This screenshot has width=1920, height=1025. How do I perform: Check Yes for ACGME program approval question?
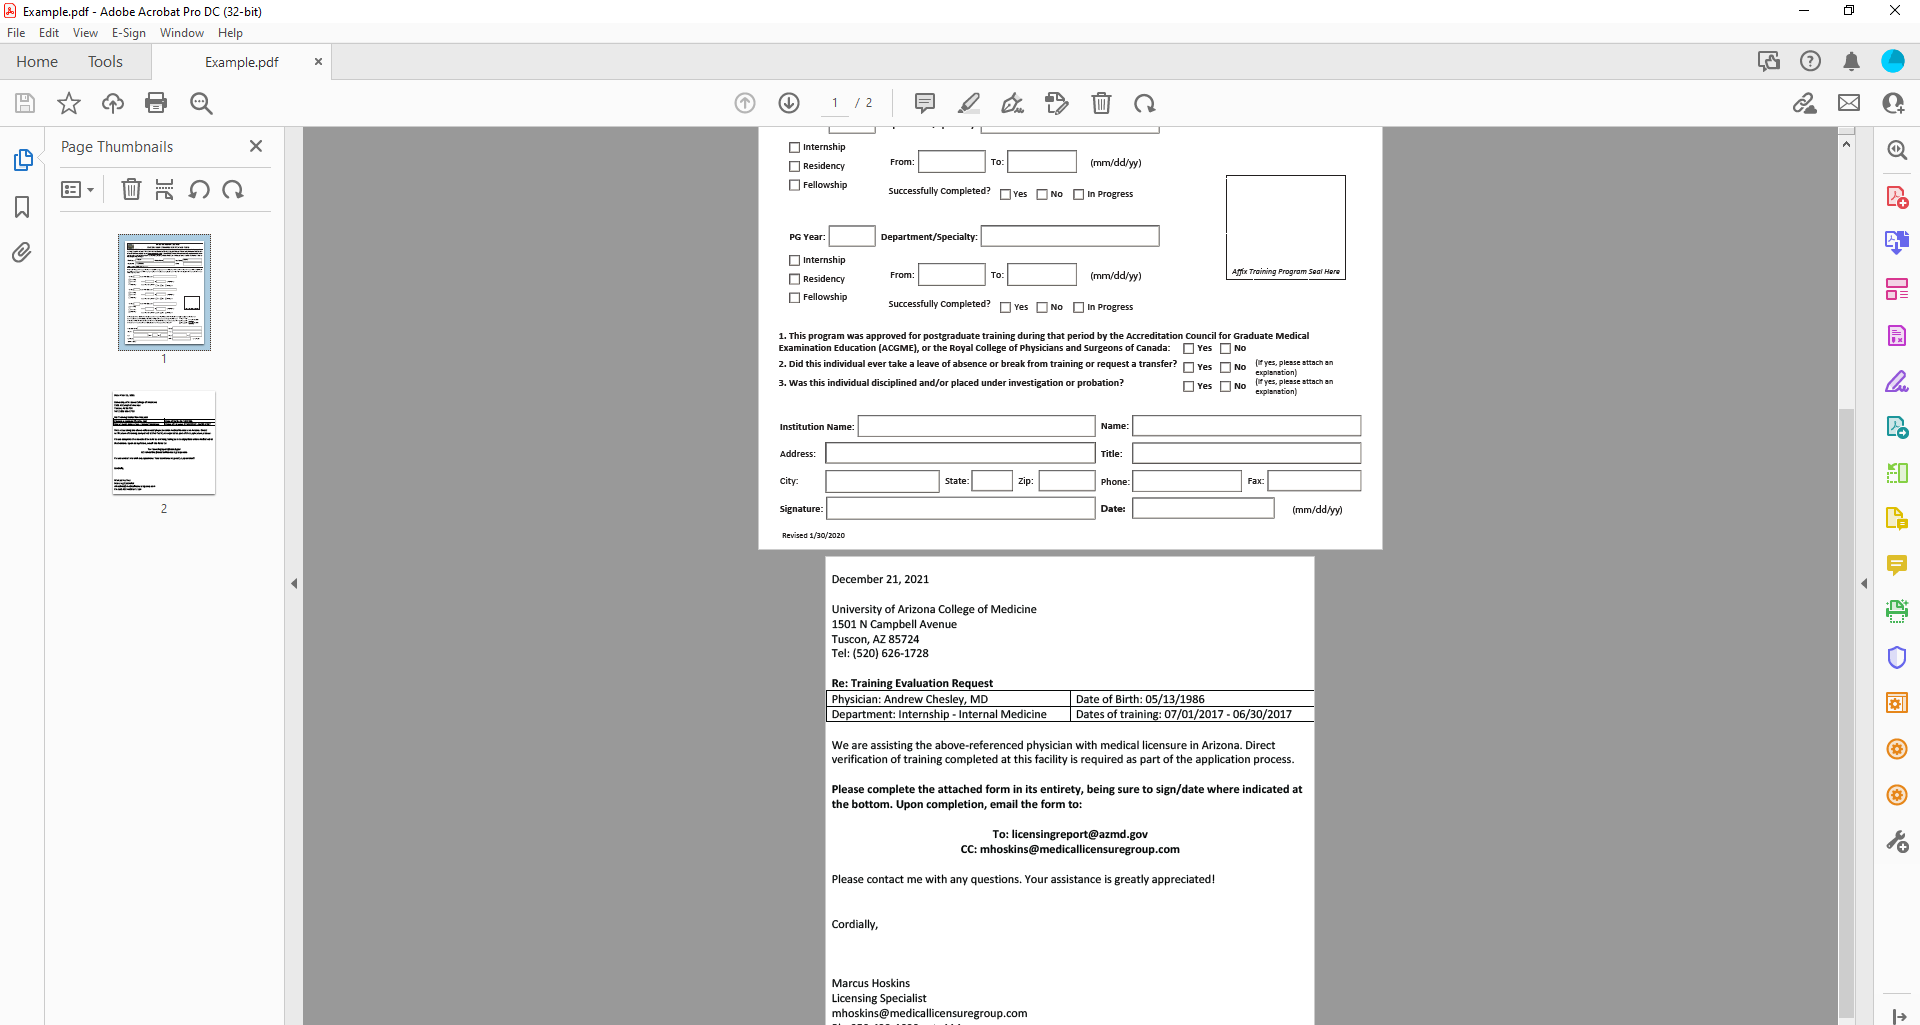click(x=1191, y=348)
